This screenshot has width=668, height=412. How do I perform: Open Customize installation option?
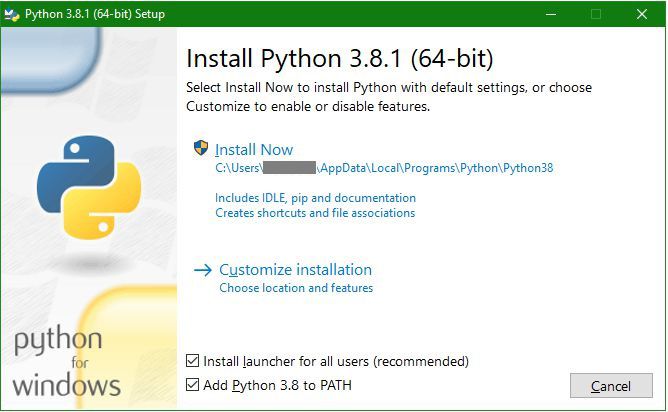[x=295, y=270]
